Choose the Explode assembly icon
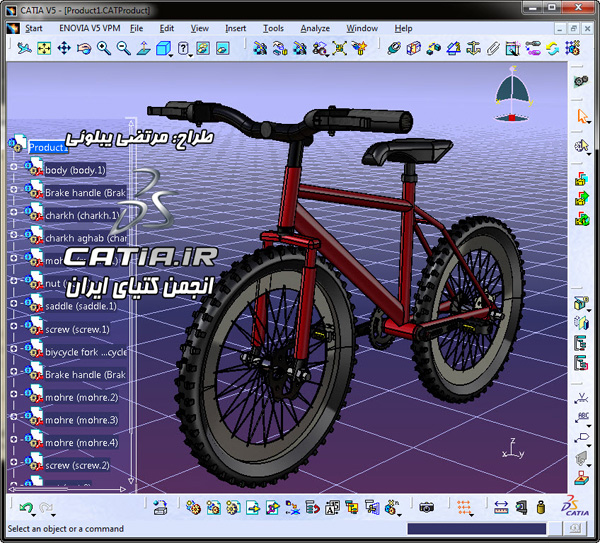Screen dimensions: 600x543 click(x=339, y=49)
